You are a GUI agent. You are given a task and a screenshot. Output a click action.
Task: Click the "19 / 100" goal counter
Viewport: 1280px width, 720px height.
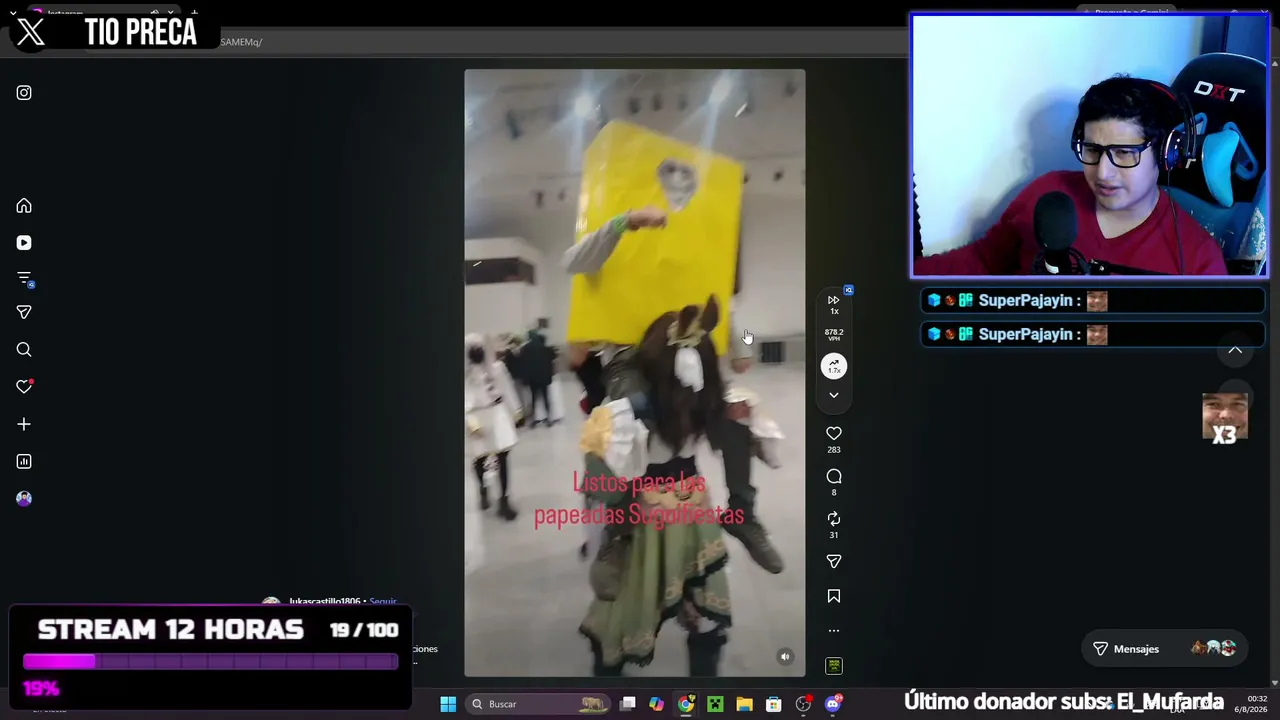[x=364, y=630]
